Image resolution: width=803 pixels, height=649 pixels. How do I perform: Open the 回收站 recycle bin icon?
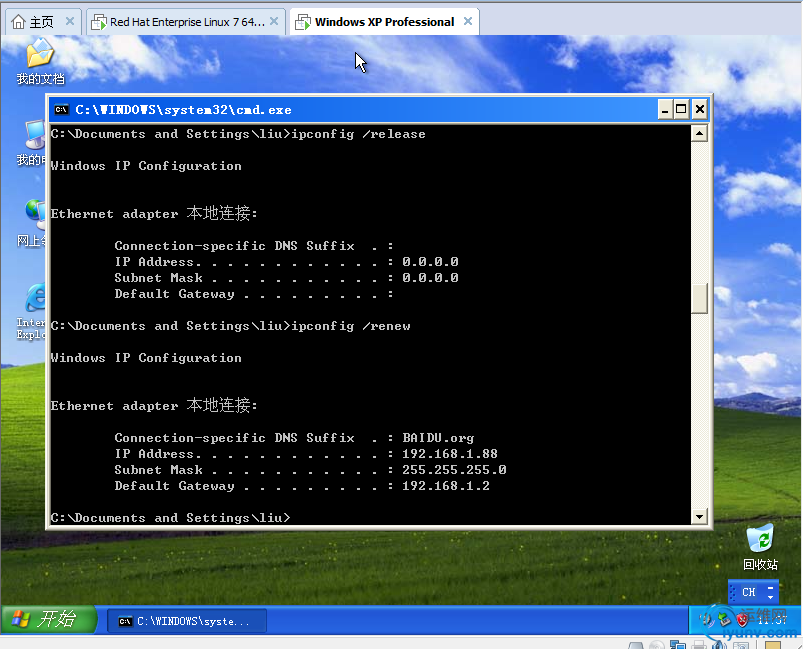760,547
